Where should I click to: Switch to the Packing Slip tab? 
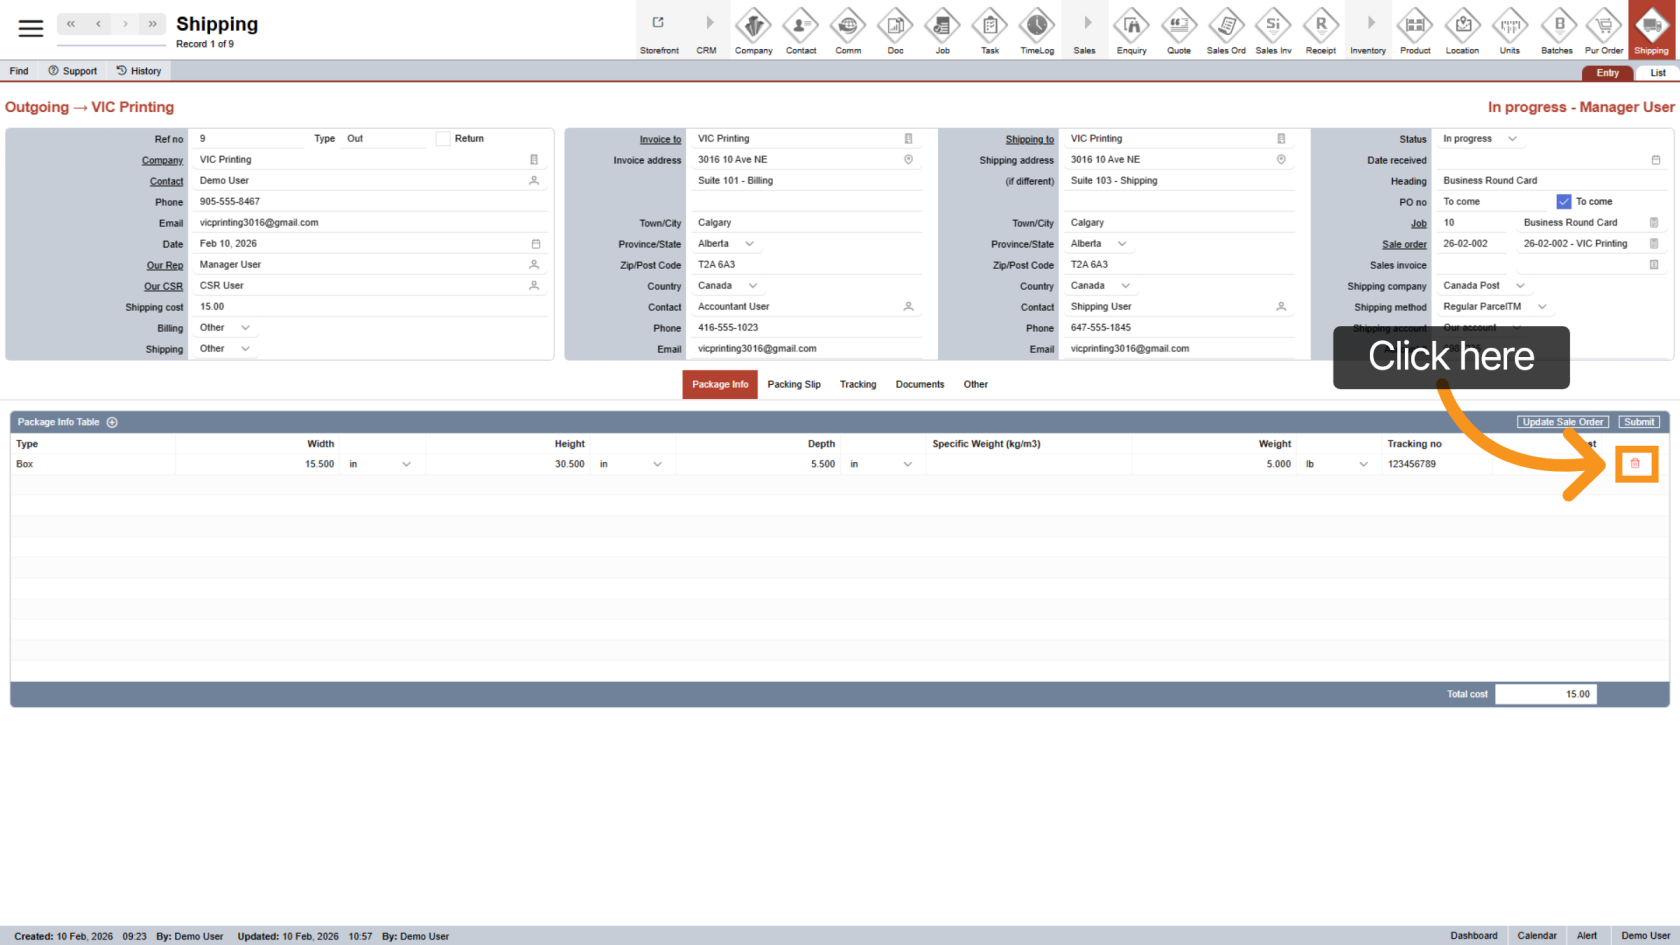[x=794, y=385]
